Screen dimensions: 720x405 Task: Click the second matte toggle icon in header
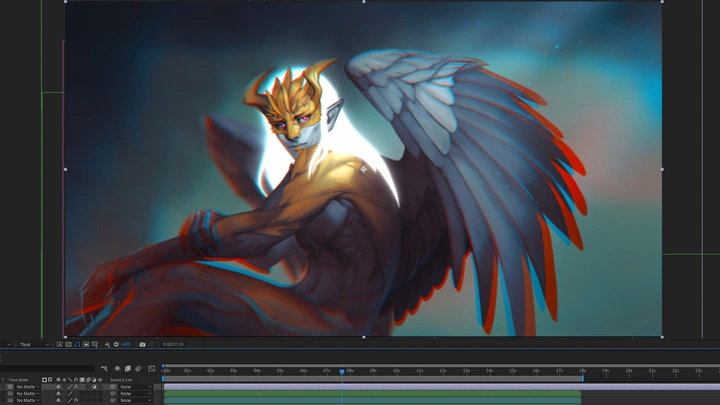(x=51, y=380)
